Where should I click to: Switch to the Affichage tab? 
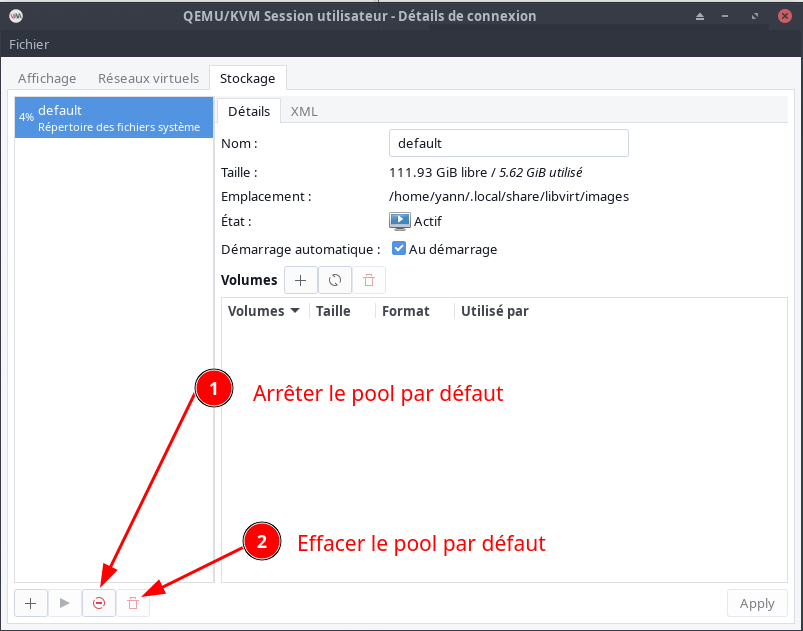(x=47, y=78)
